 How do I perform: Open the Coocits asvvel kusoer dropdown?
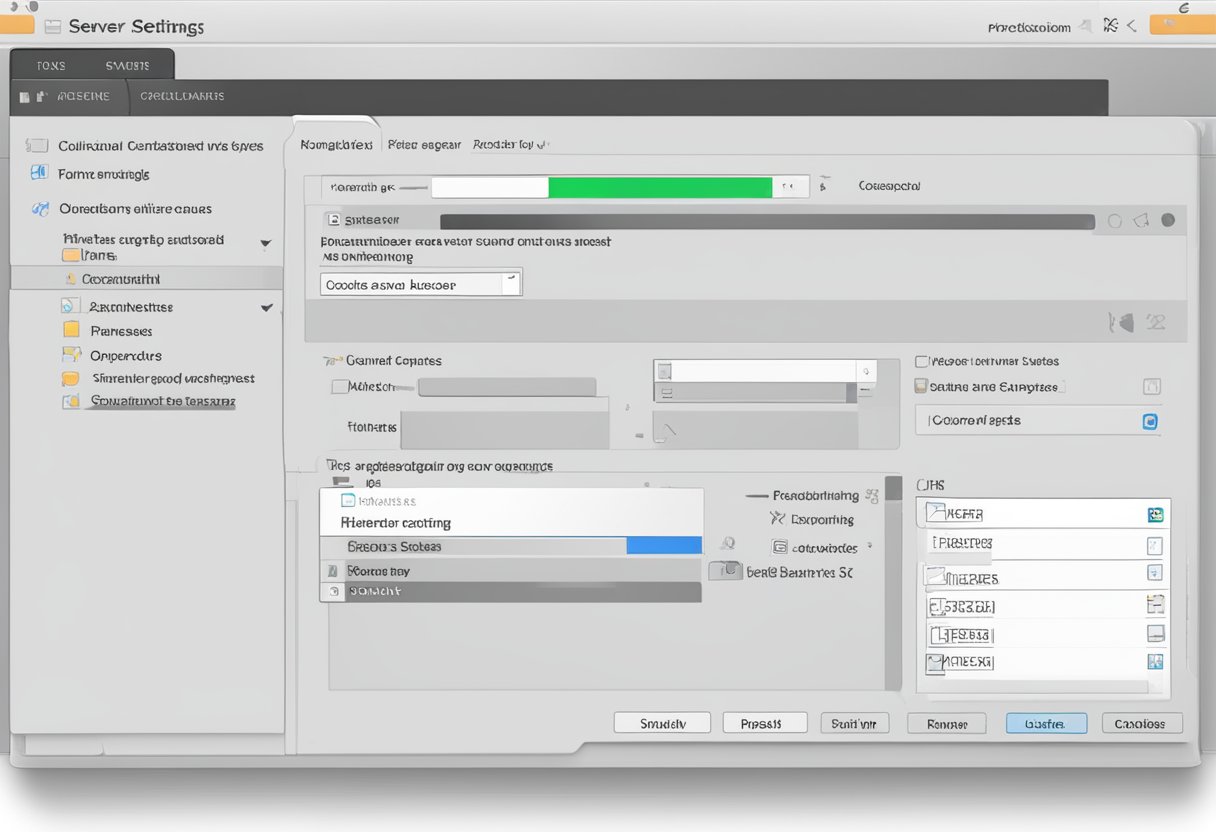point(510,284)
